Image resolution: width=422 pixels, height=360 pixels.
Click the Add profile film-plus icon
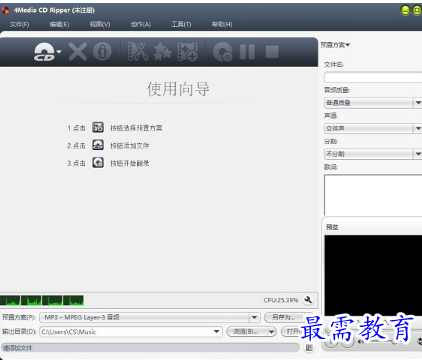tap(188, 52)
